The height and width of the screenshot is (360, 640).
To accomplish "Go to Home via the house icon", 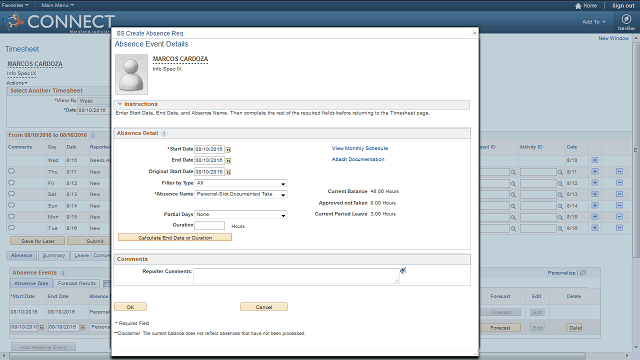I will (x=578, y=6).
